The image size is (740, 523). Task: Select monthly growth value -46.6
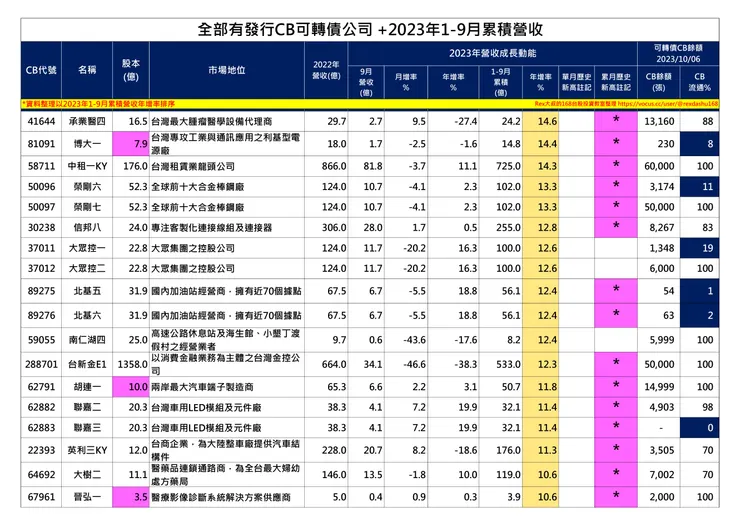tap(414, 364)
